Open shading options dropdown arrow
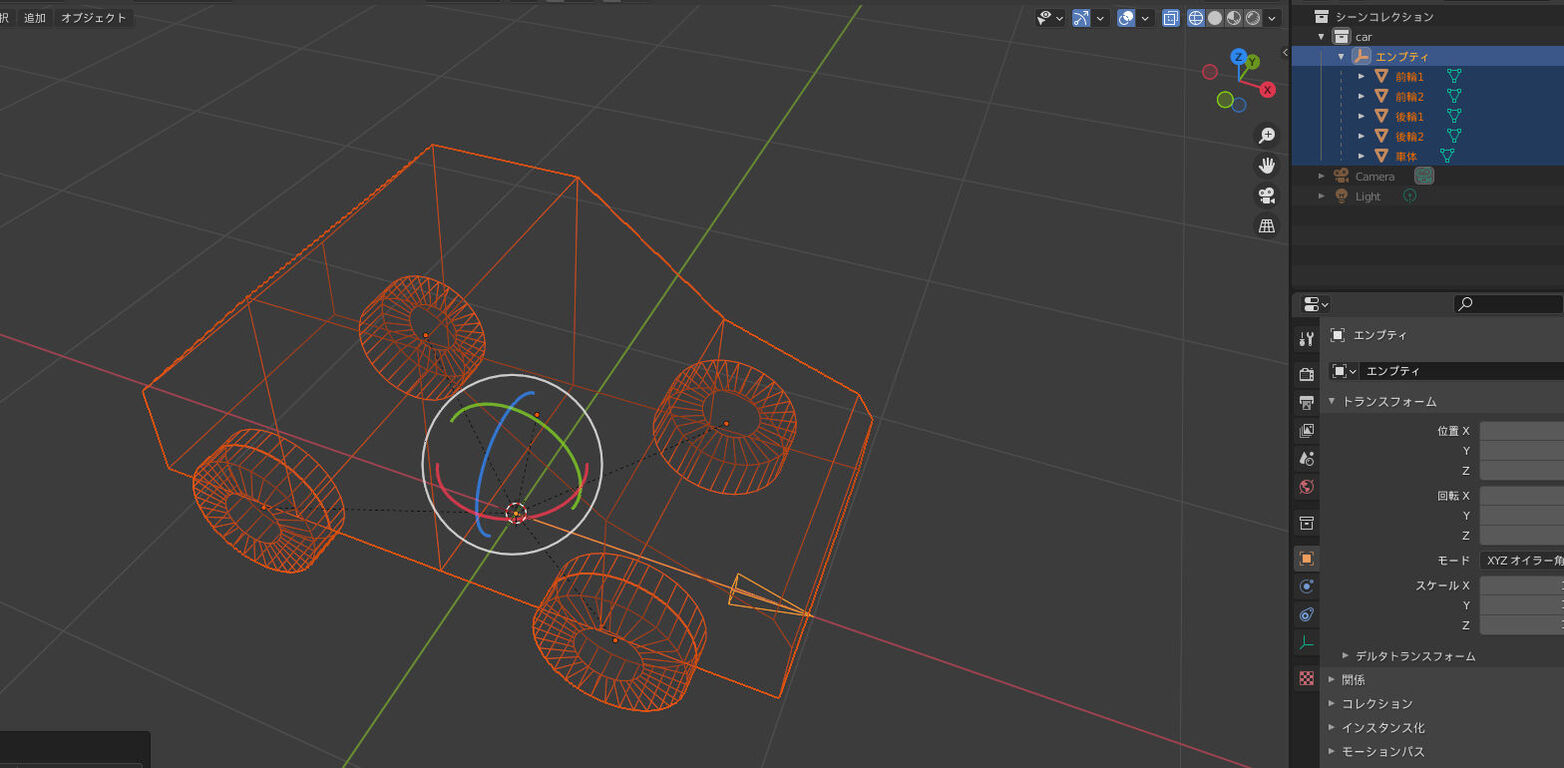Viewport: 1564px width, 768px height. point(1272,18)
